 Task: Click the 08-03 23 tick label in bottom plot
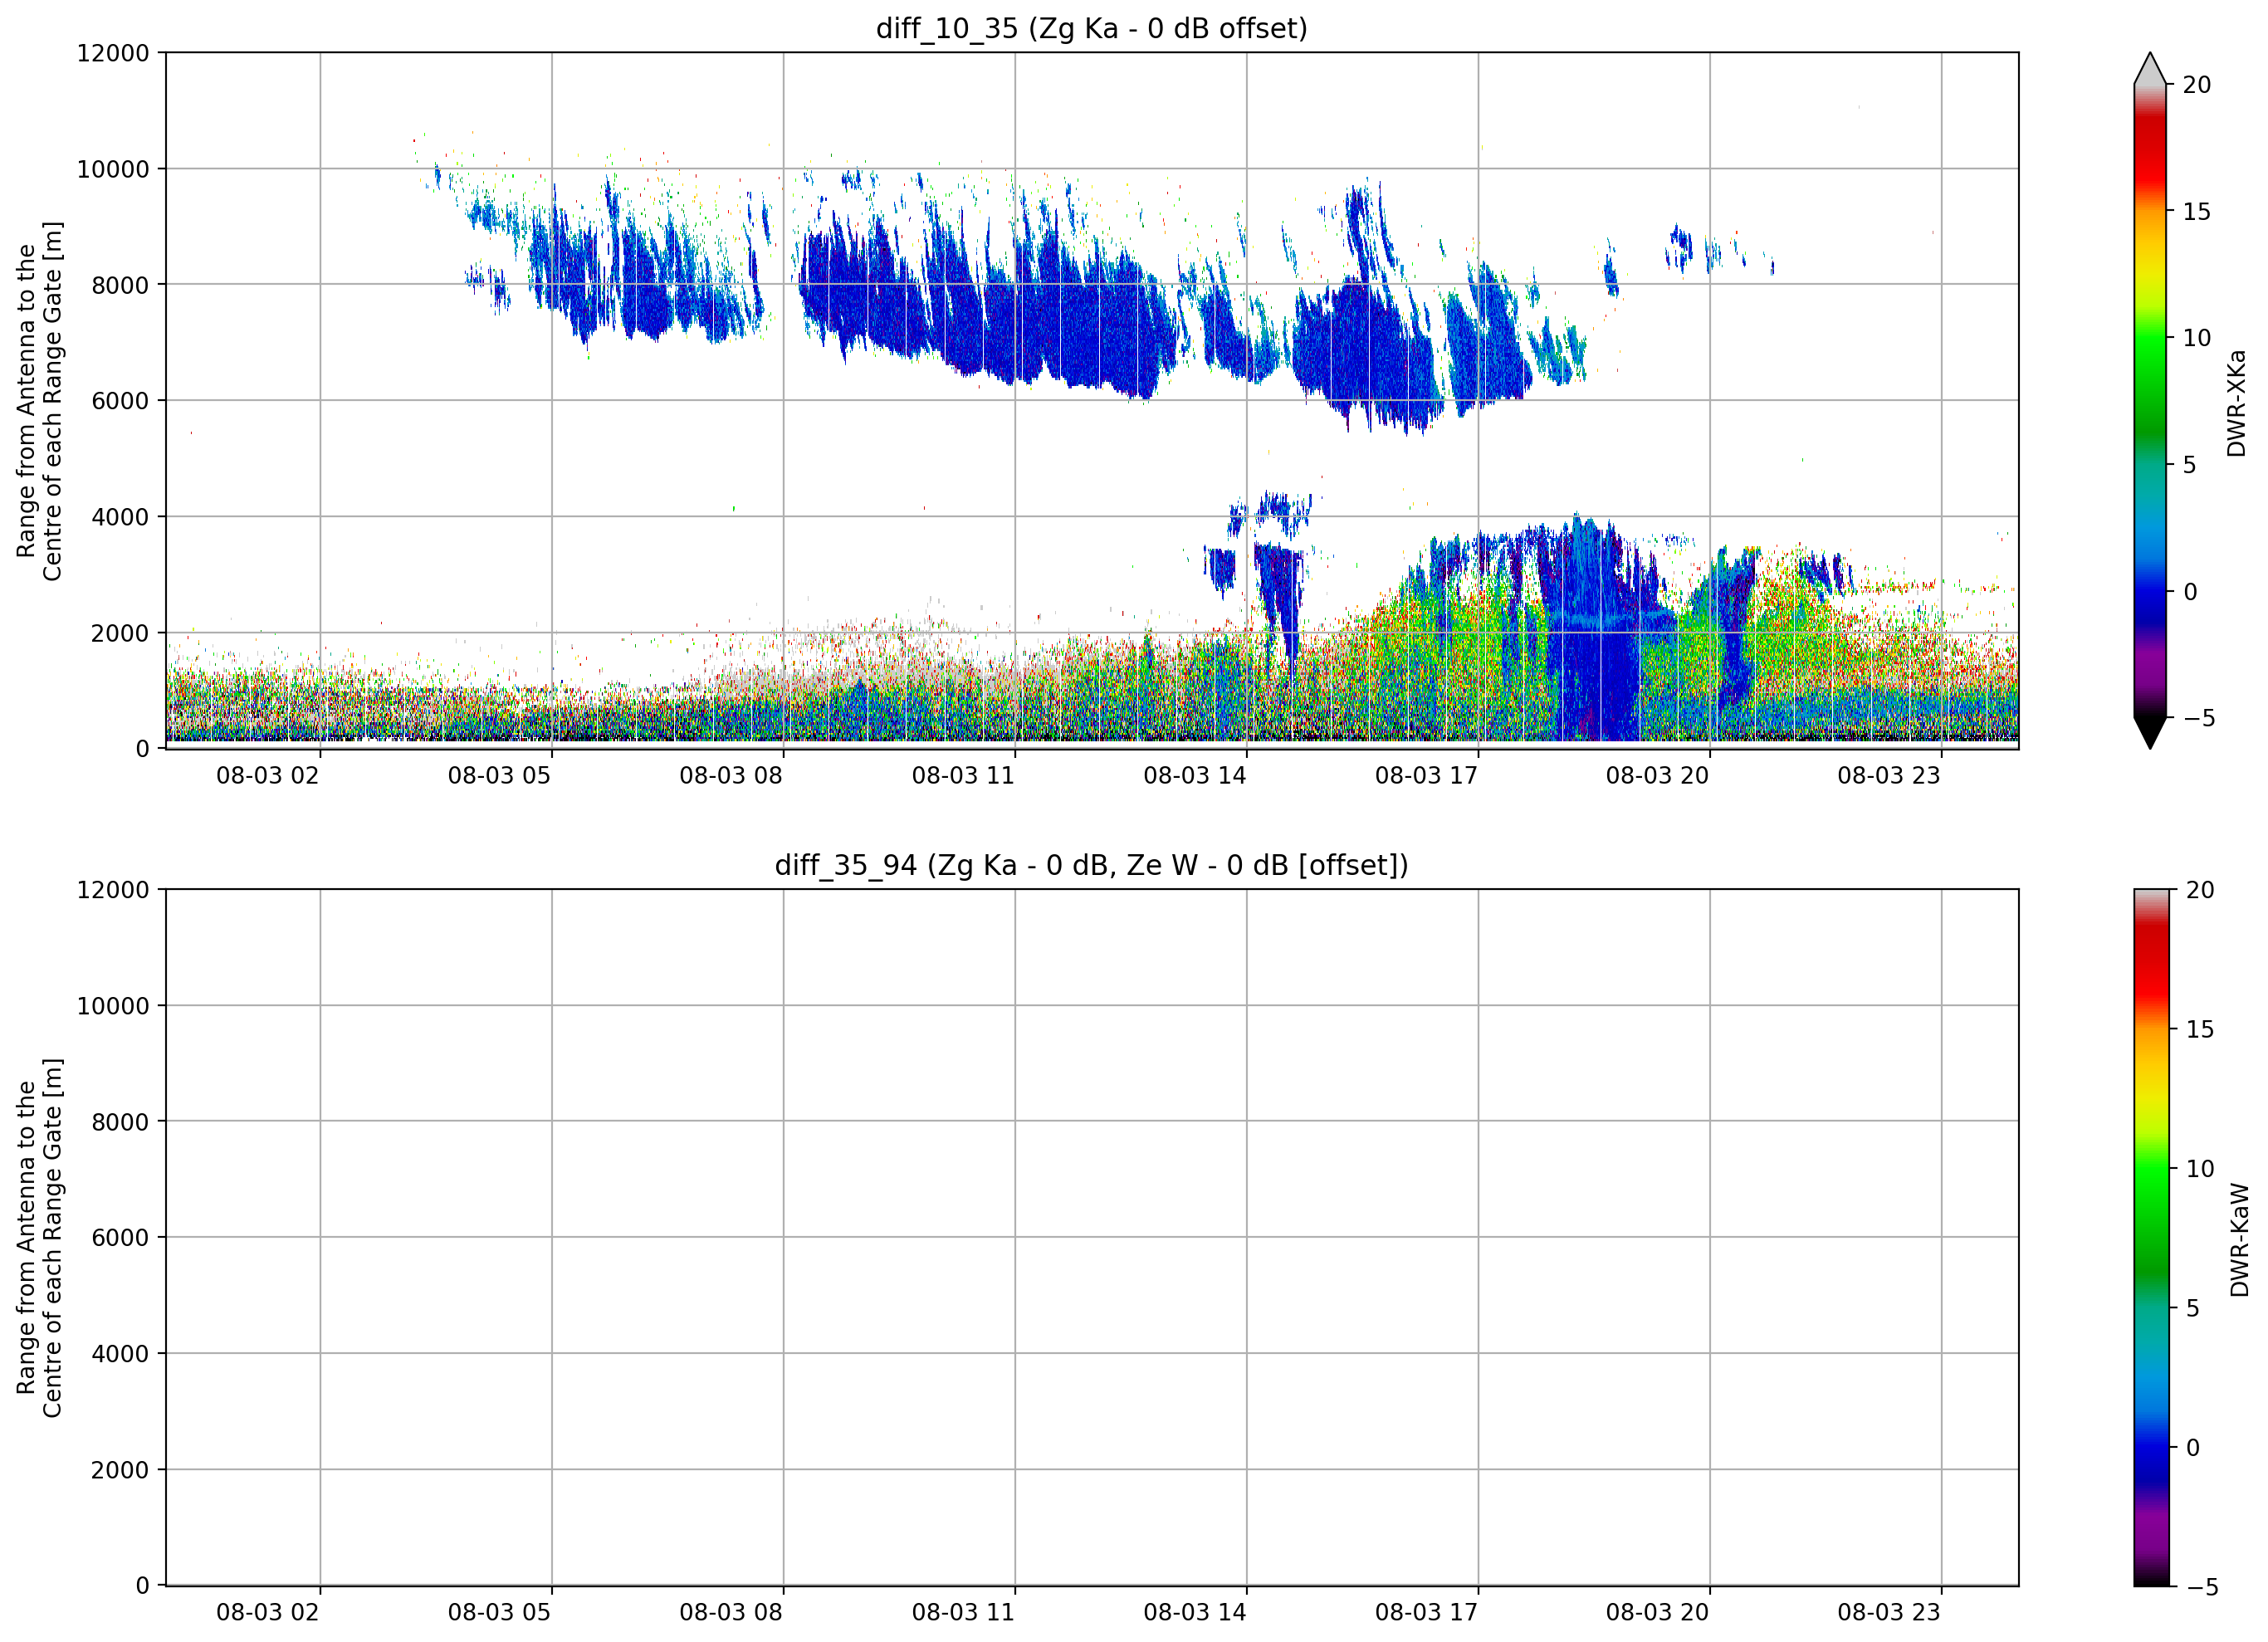[1888, 1612]
